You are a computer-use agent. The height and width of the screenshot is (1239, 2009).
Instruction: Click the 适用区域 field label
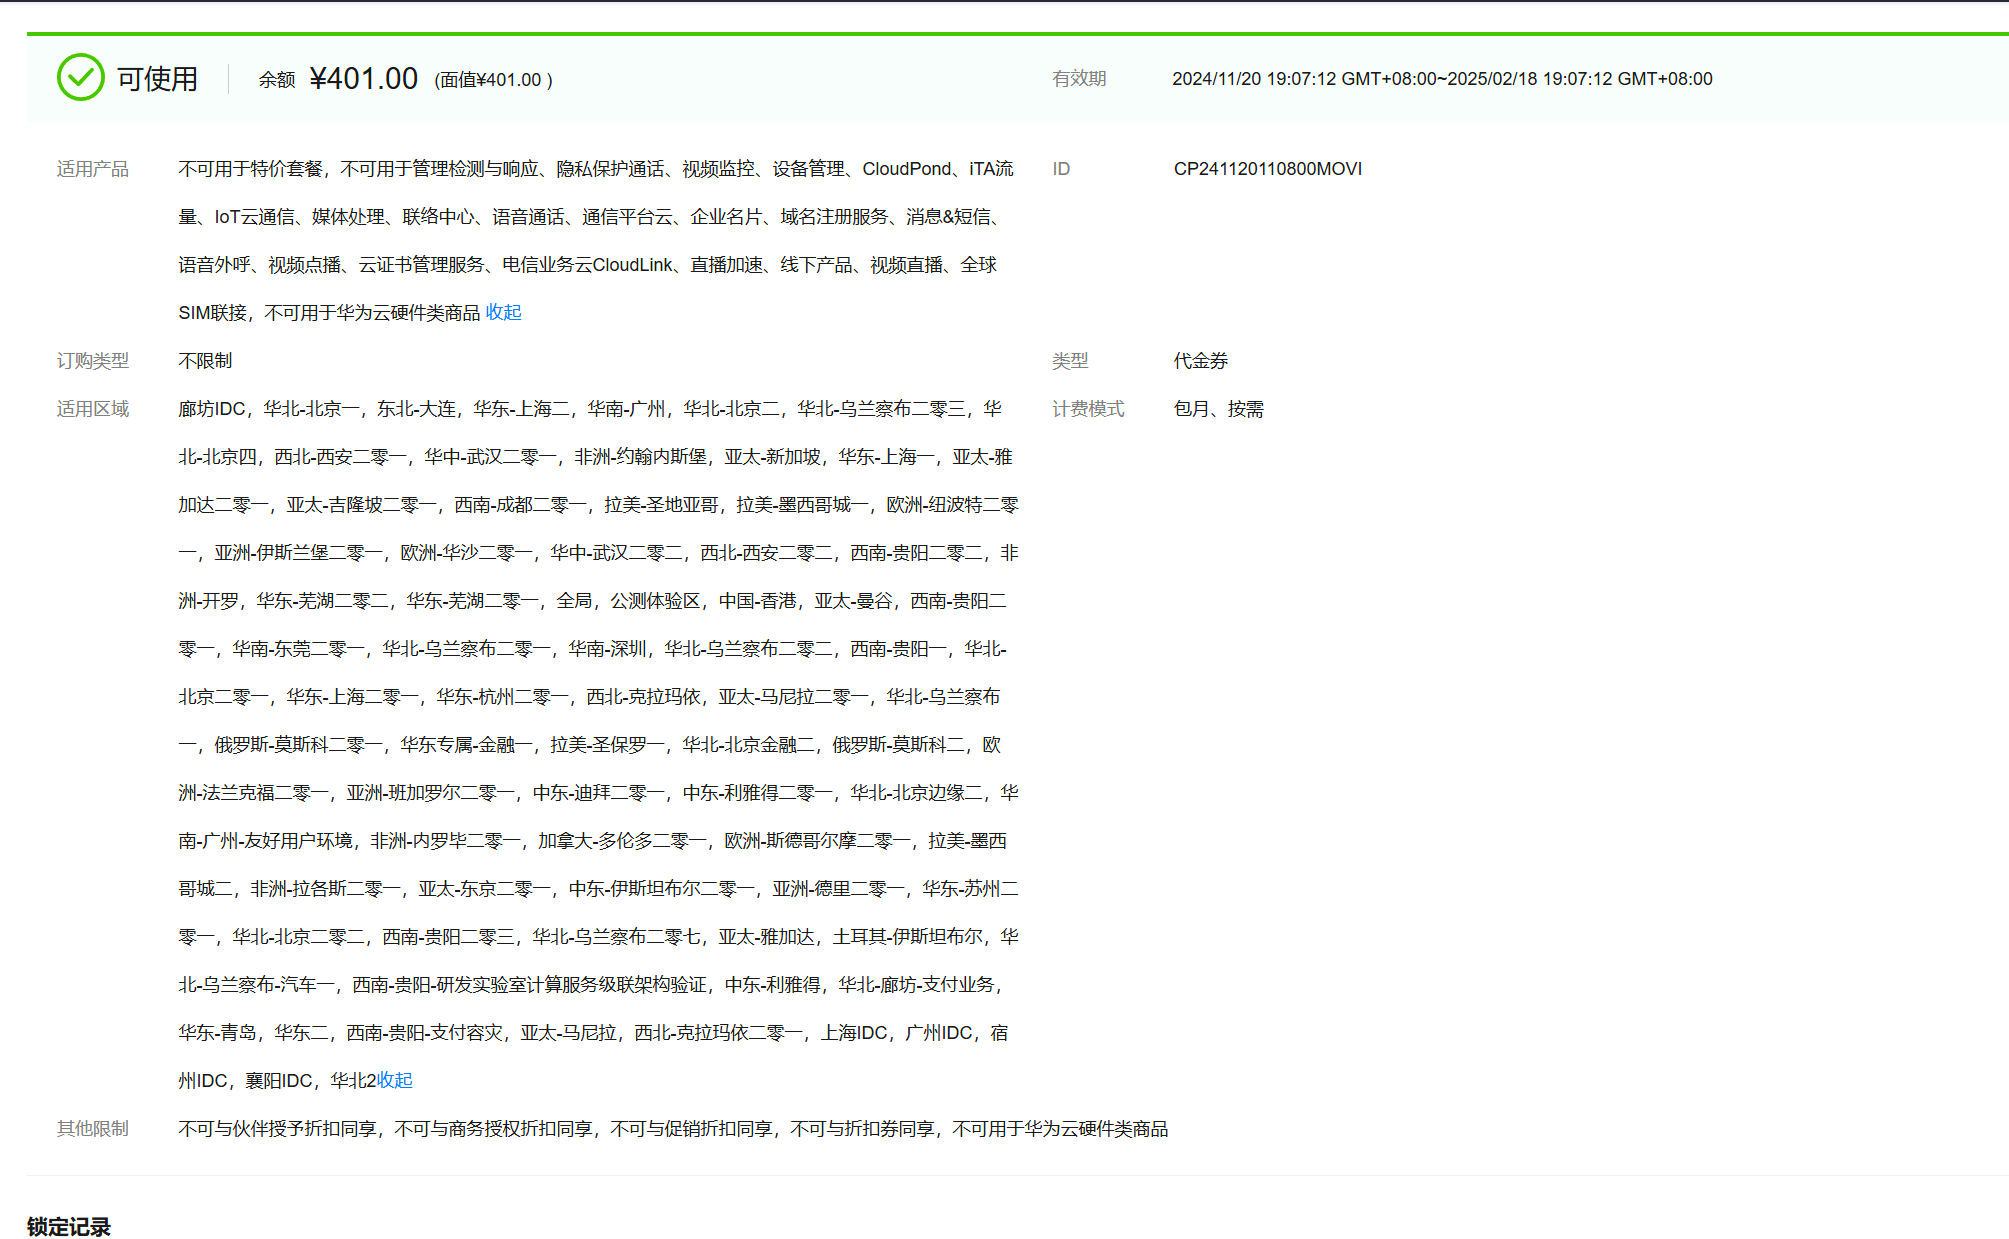click(91, 409)
